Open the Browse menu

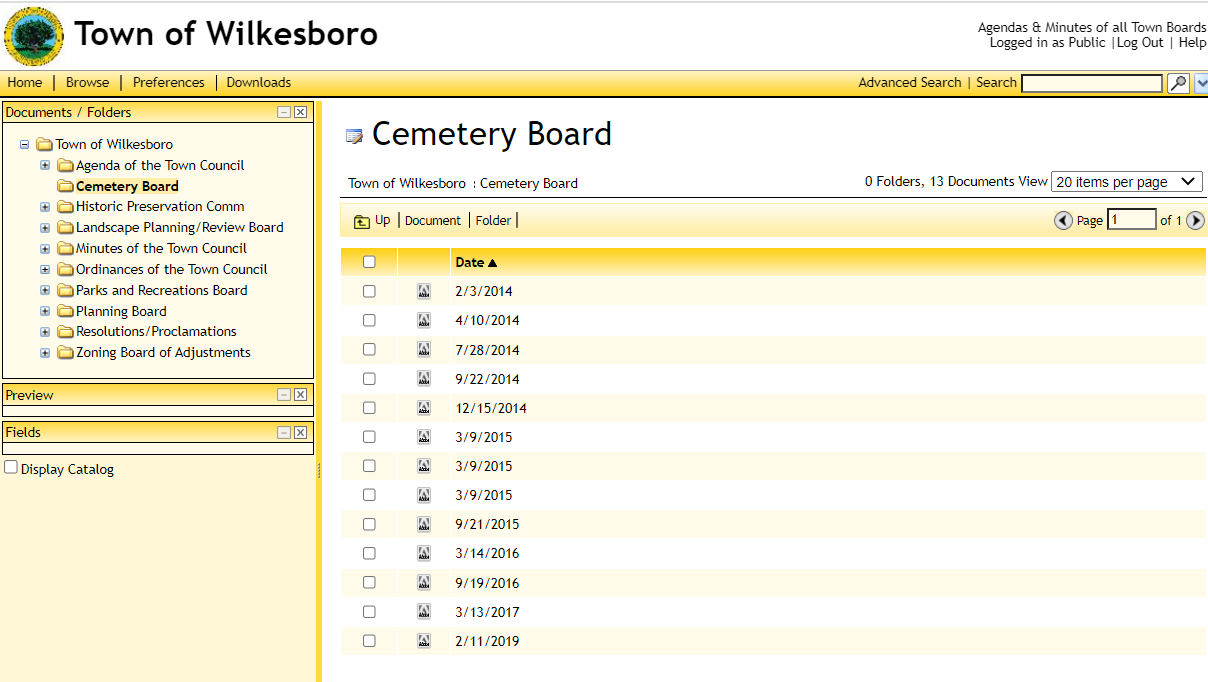pyautogui.click(x=87, y=83)
